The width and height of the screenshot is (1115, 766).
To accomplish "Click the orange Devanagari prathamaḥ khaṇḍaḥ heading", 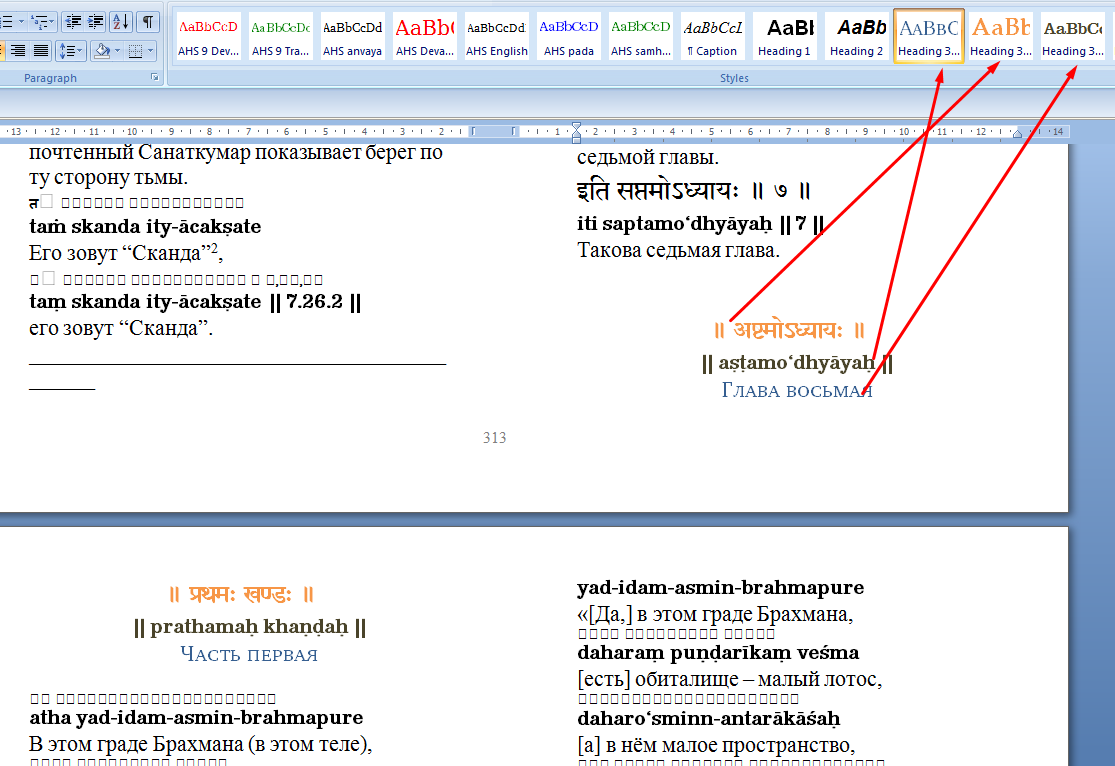I will [x=242, y=595].
